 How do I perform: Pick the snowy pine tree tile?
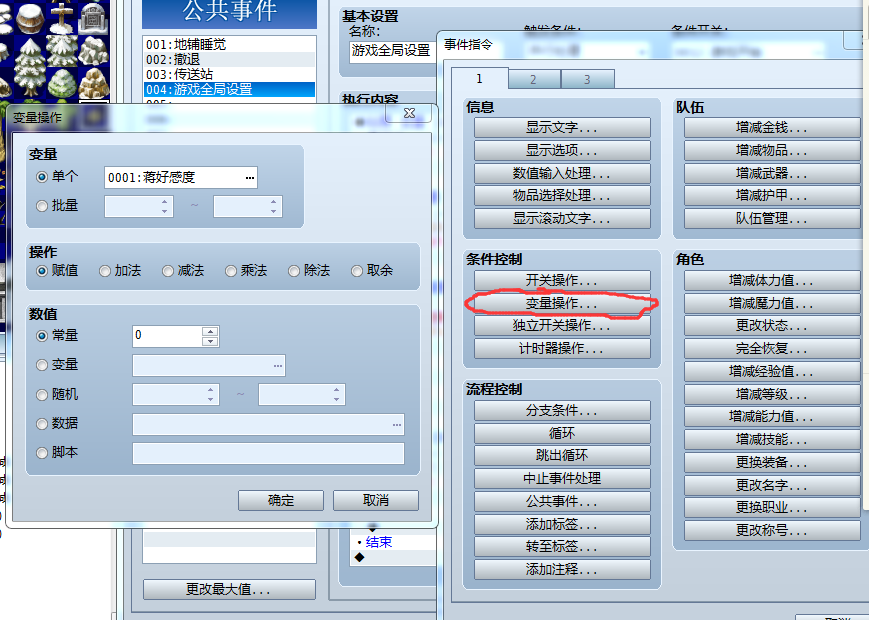coord(30,66)
